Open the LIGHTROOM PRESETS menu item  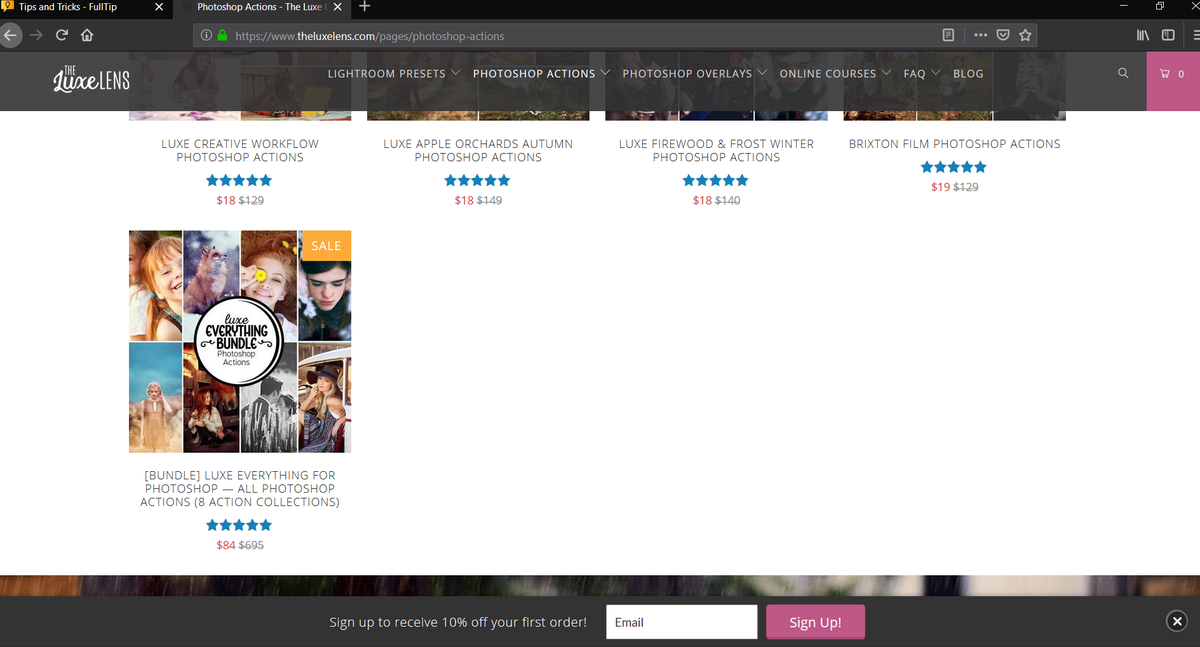[387, 74]
